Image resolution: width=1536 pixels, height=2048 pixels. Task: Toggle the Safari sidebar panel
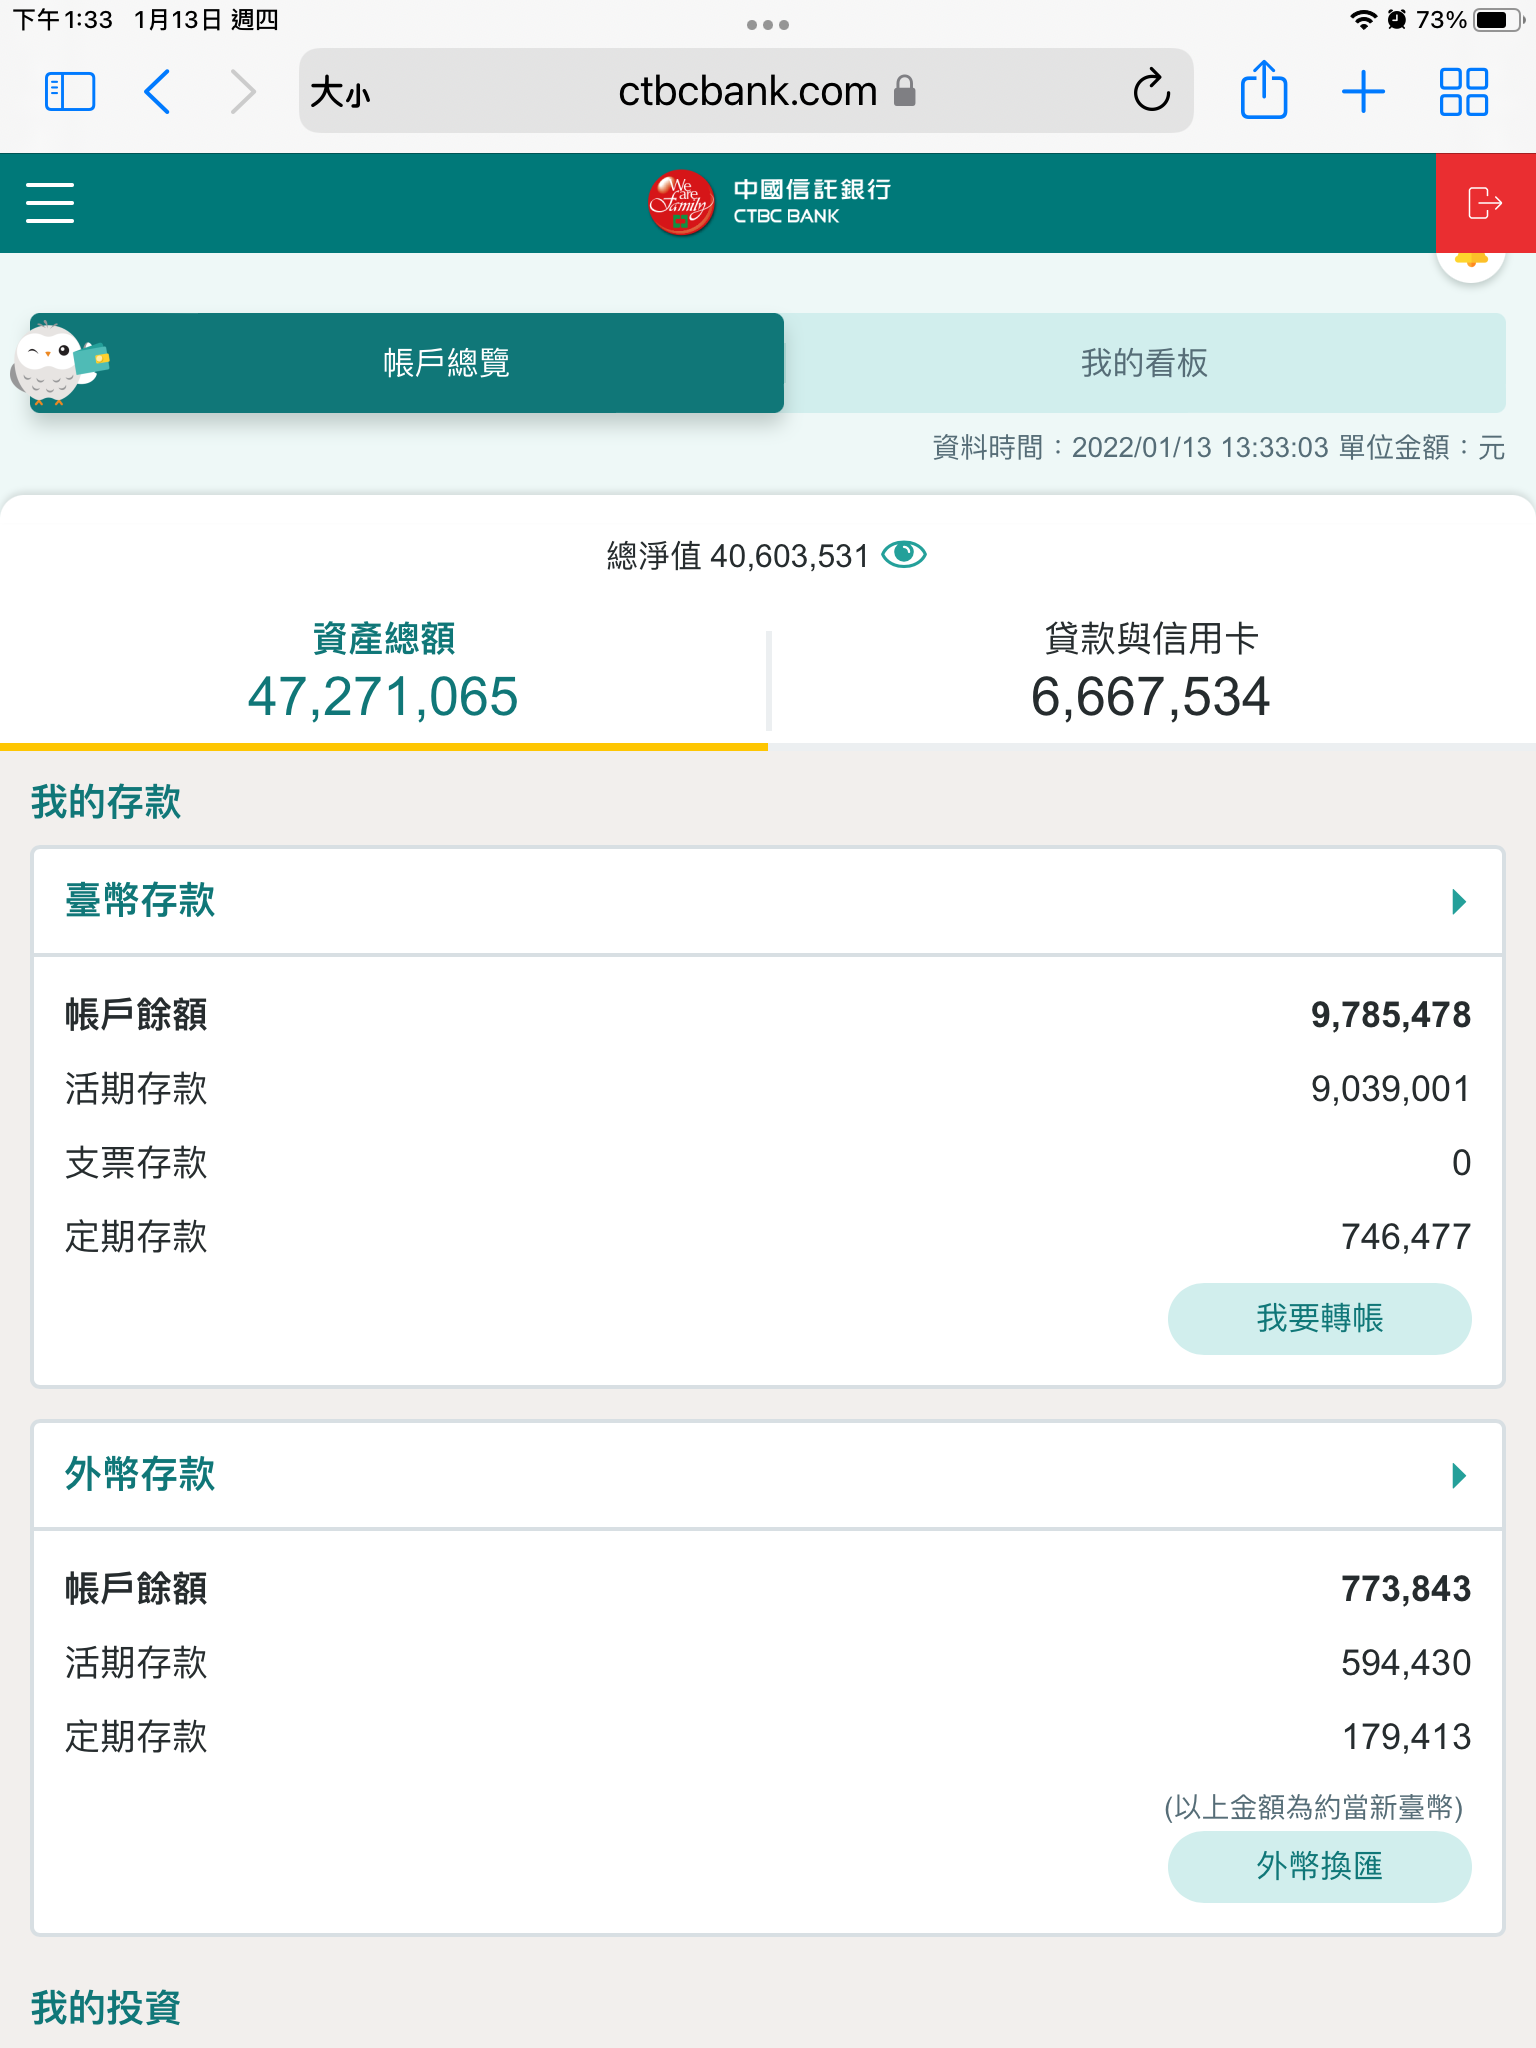[x=70, y=92]
